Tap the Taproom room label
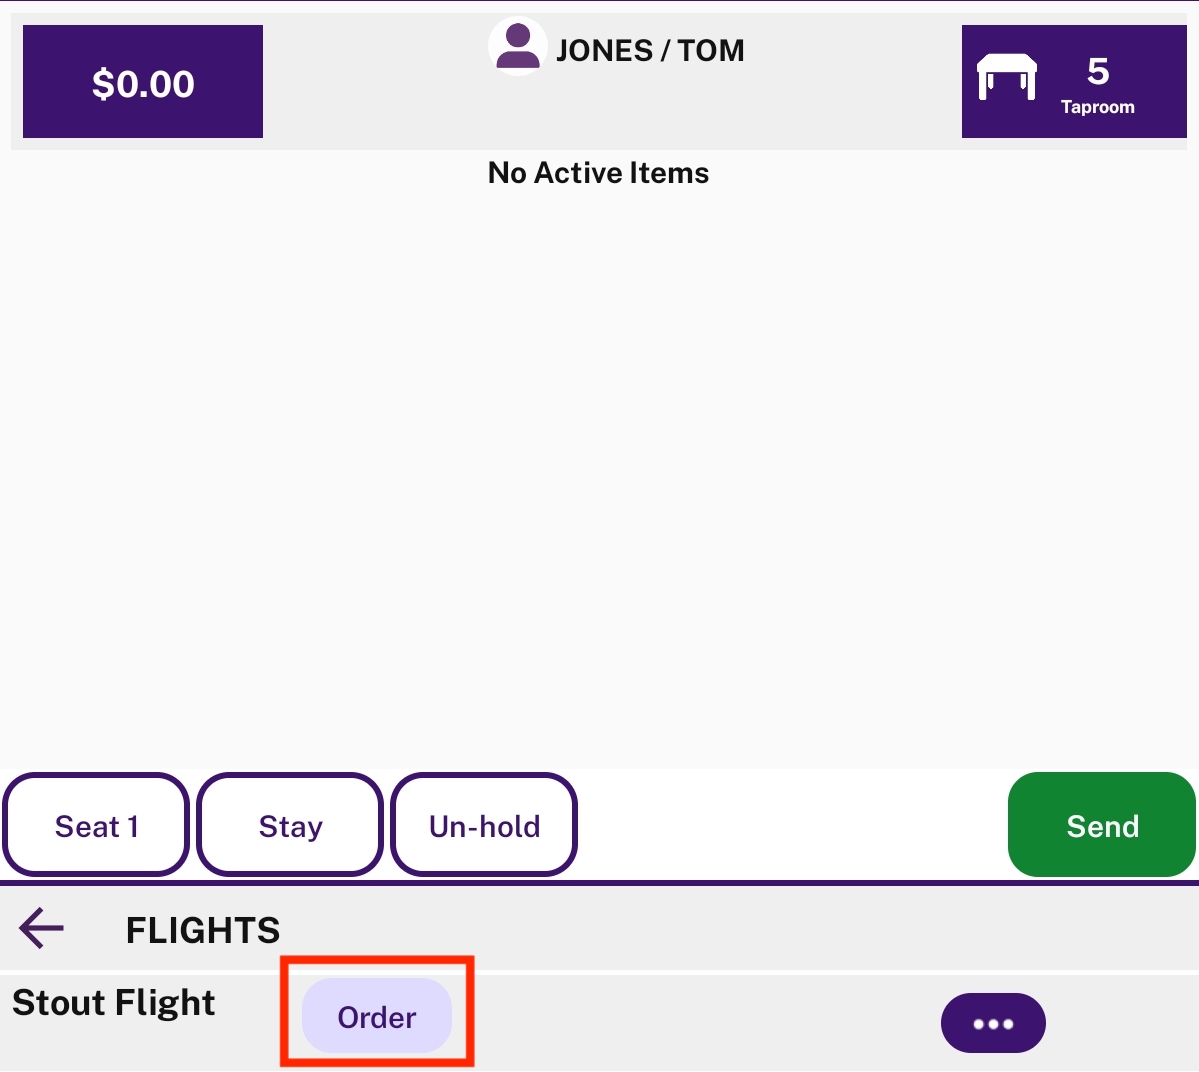 tap(1097, 107)
